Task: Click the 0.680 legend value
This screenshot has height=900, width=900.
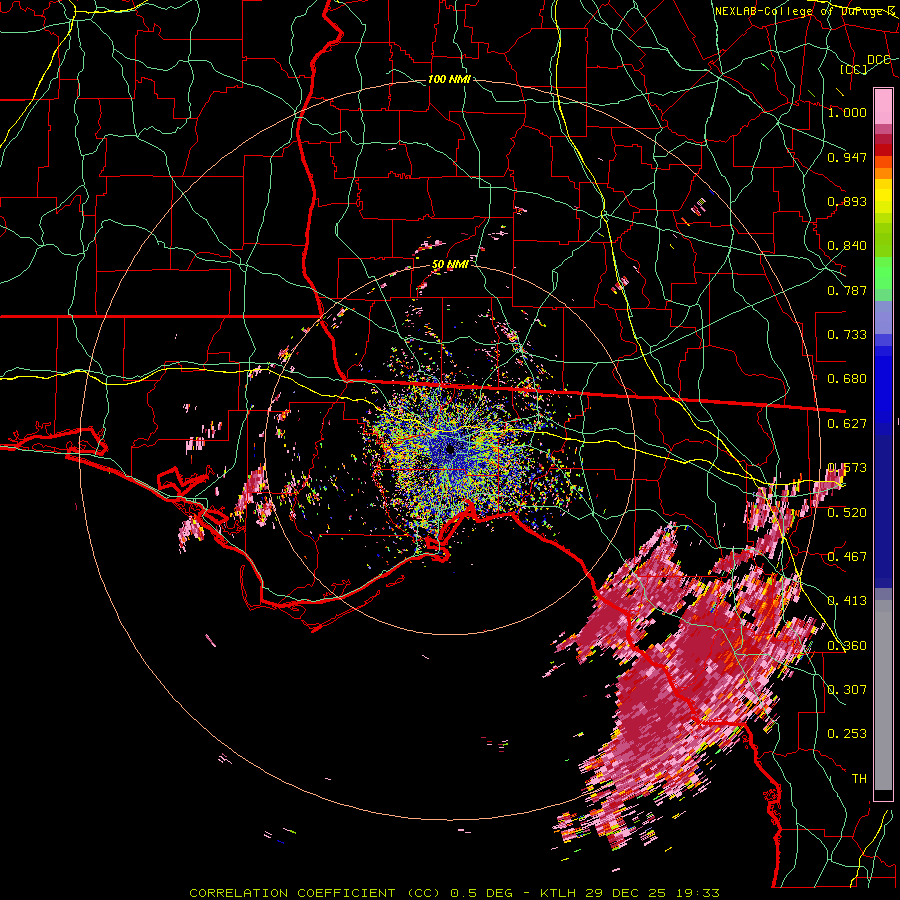Action: coord(847,379)
